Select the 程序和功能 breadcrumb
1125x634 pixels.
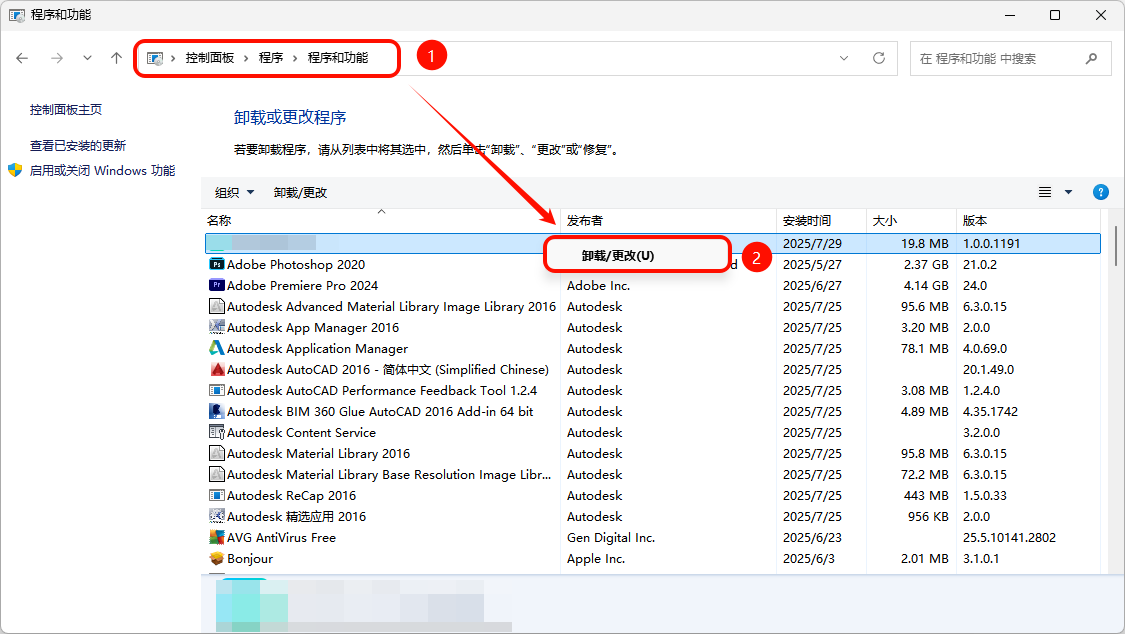(338, 58)
